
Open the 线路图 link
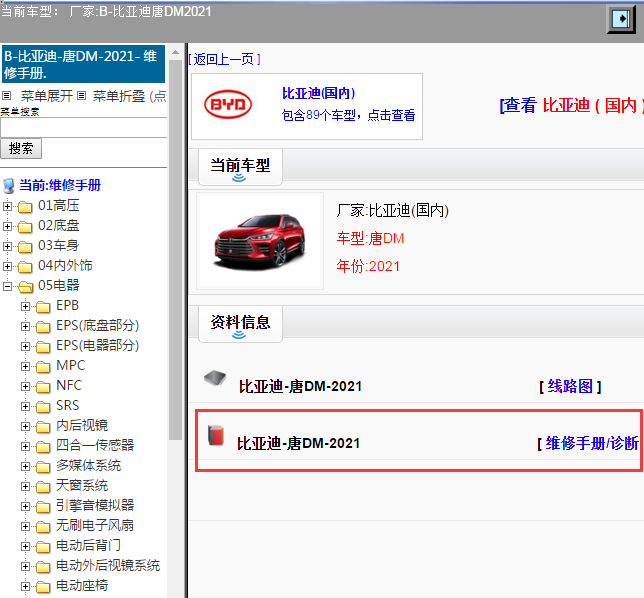(x=570, y=386)
